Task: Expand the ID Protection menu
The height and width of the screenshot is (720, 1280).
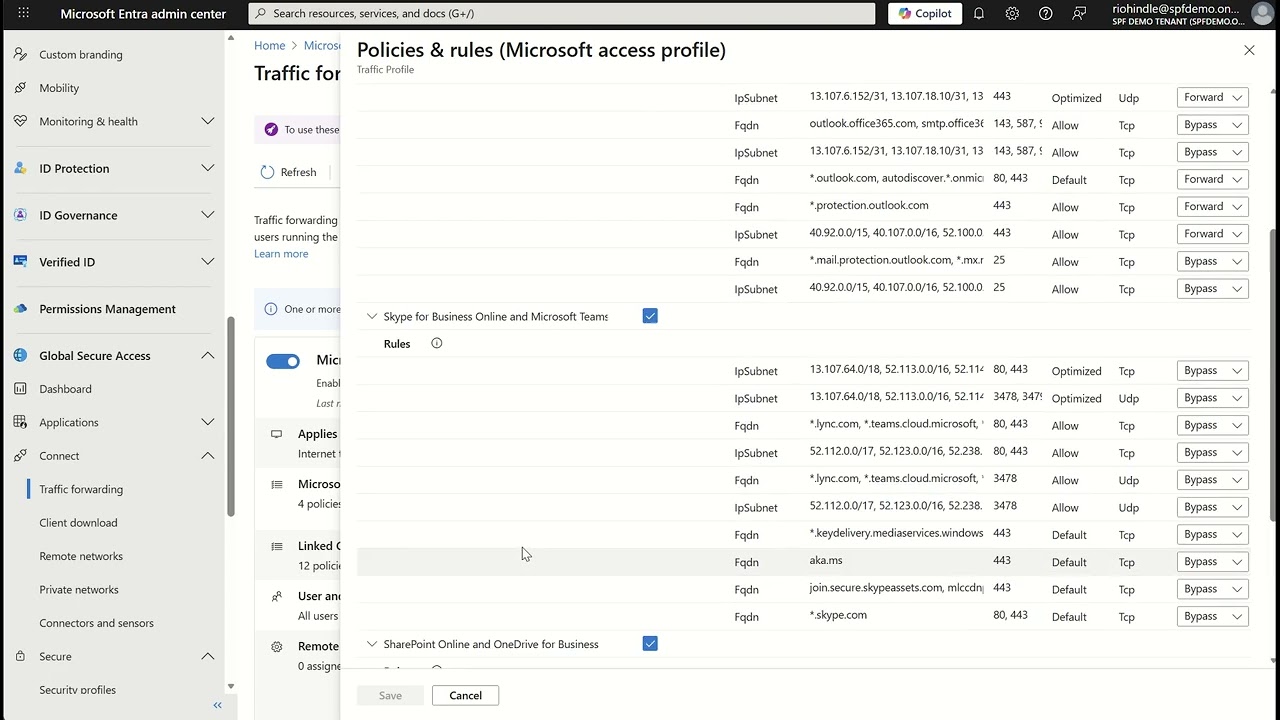Action: point(208,168)
